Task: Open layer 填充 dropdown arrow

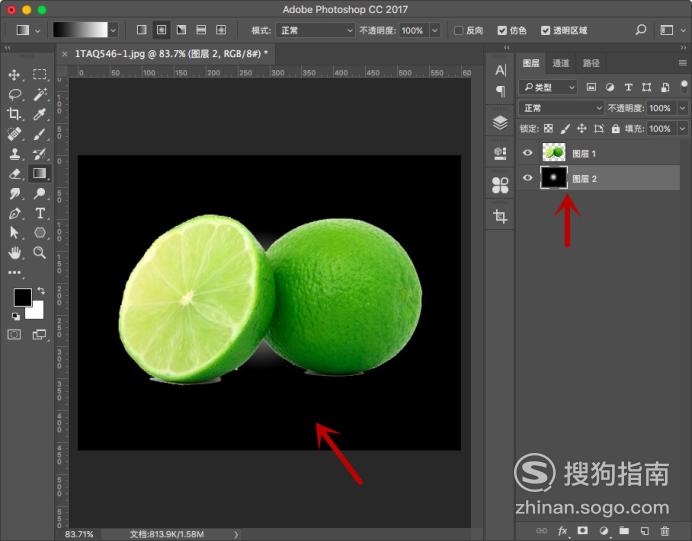Action: 683,128
